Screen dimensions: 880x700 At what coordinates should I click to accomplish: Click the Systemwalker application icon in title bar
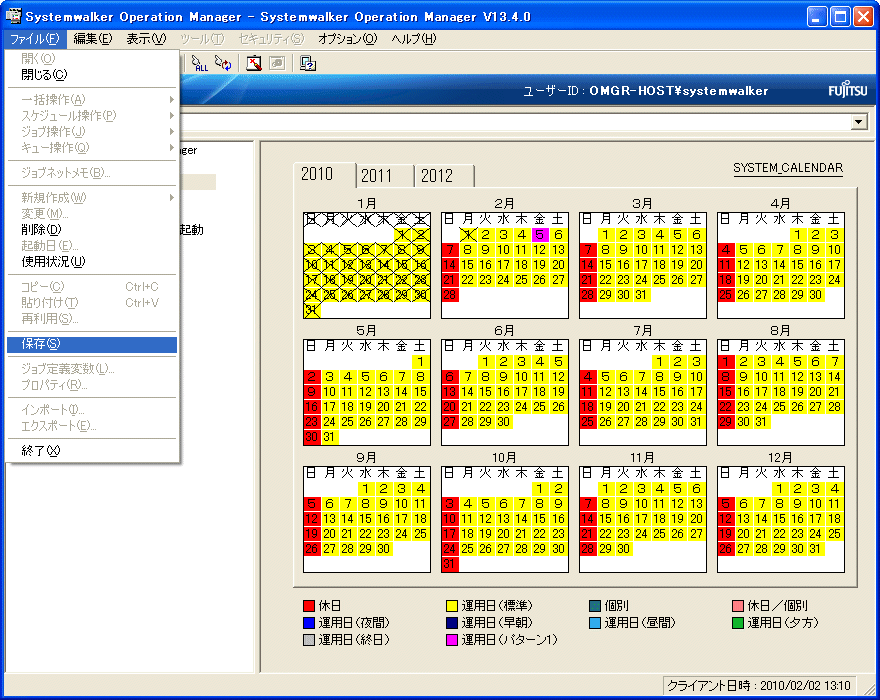[13, 16]
